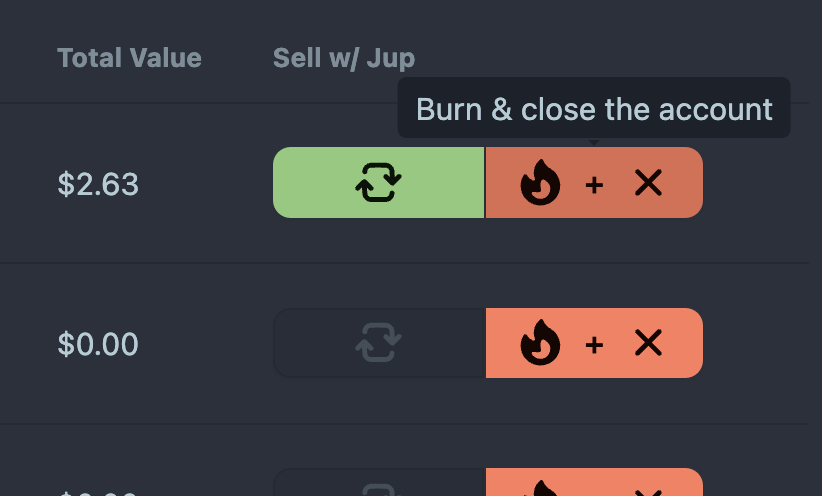Screen dimensions: 822x496
Task: Click the plus sign in the $2.63 row
Action: [594, 184]
